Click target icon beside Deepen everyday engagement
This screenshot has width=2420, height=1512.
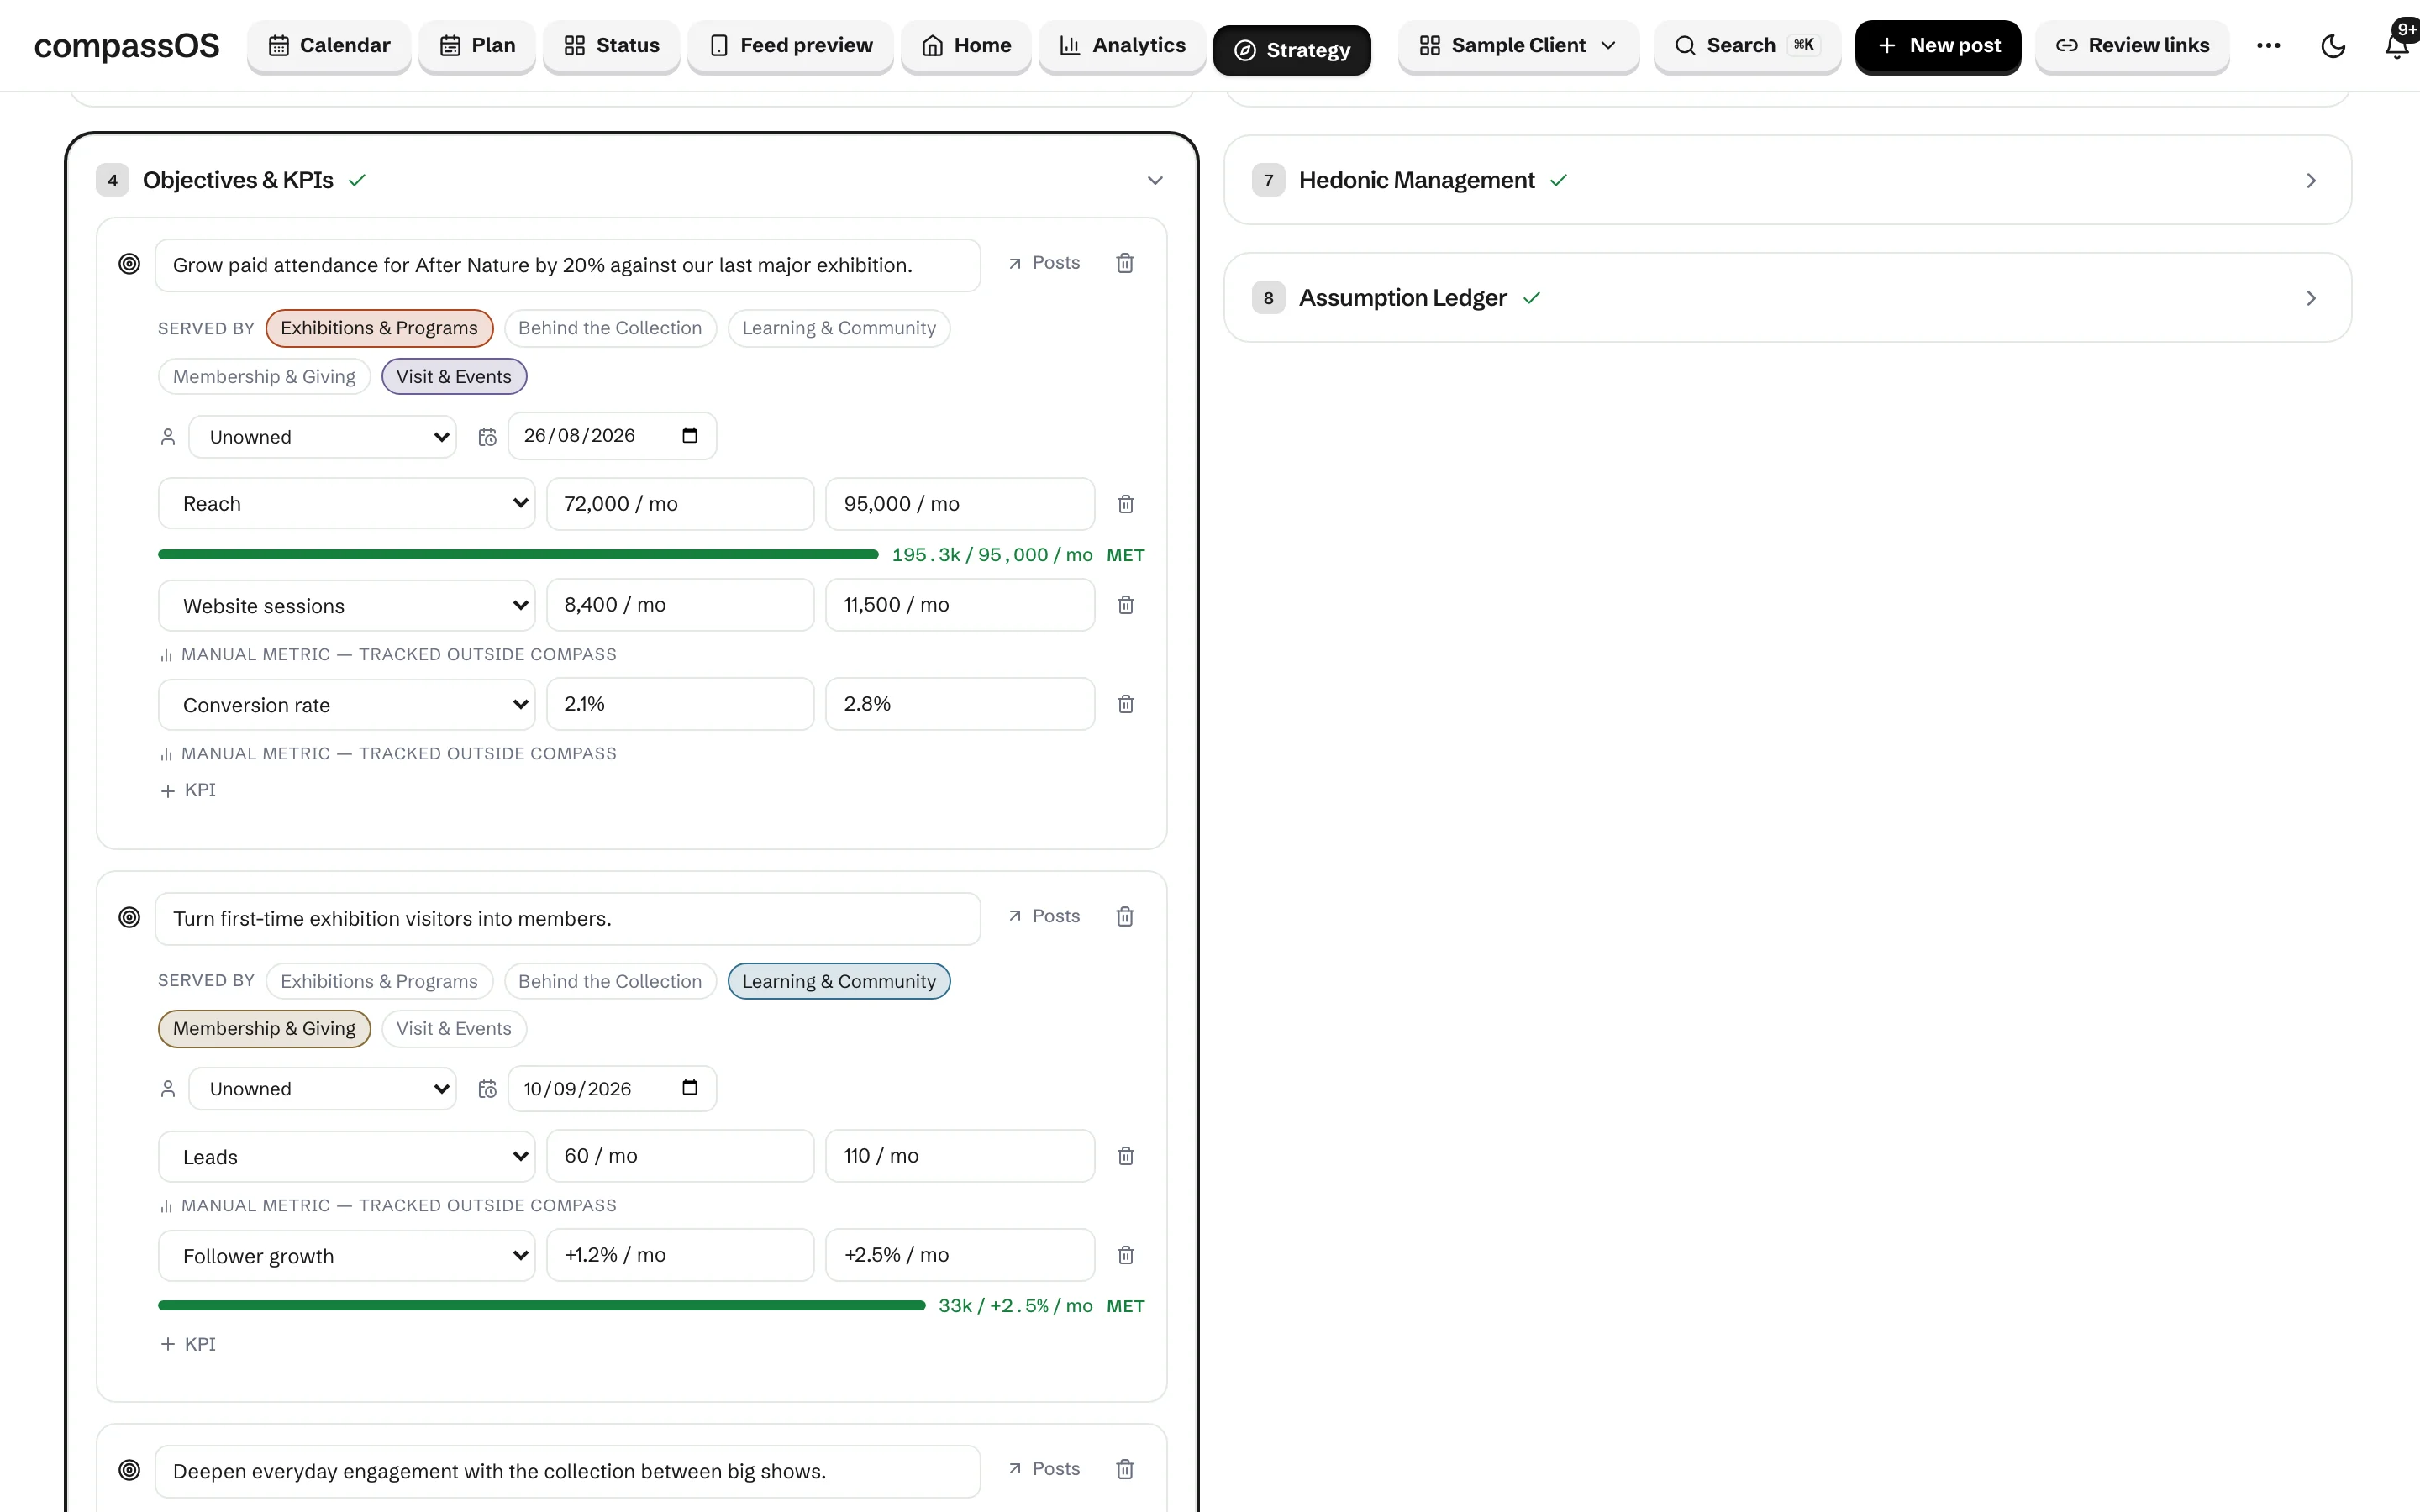point(129,1470)
